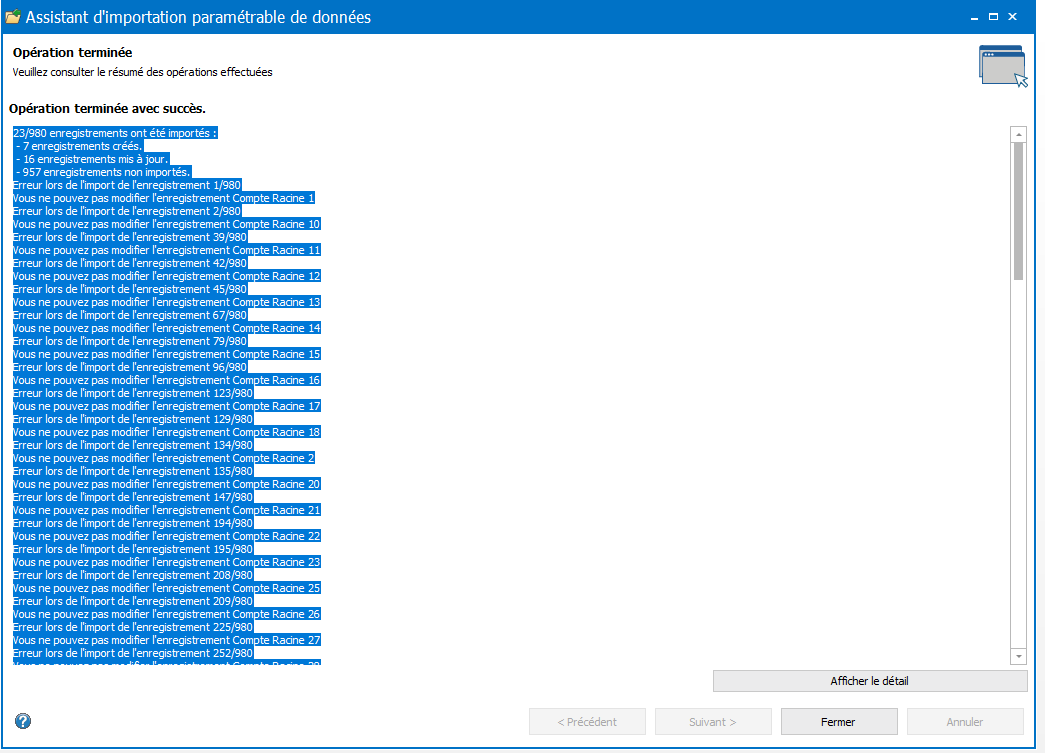The height and width of the screenshot is (753, 1045).
Task: Close window via title bar X
Action: [1012, 17]
